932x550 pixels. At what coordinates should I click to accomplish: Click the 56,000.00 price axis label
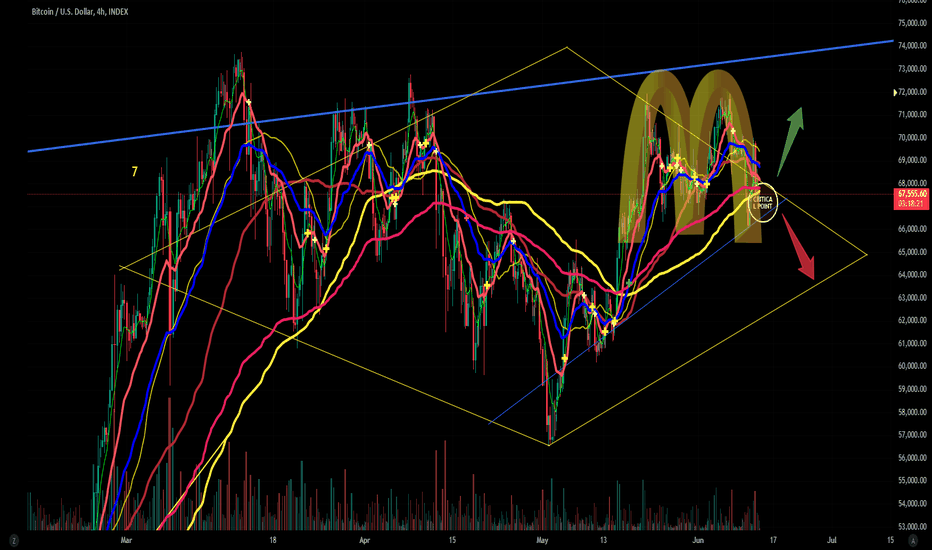click(x=912, y=458)
